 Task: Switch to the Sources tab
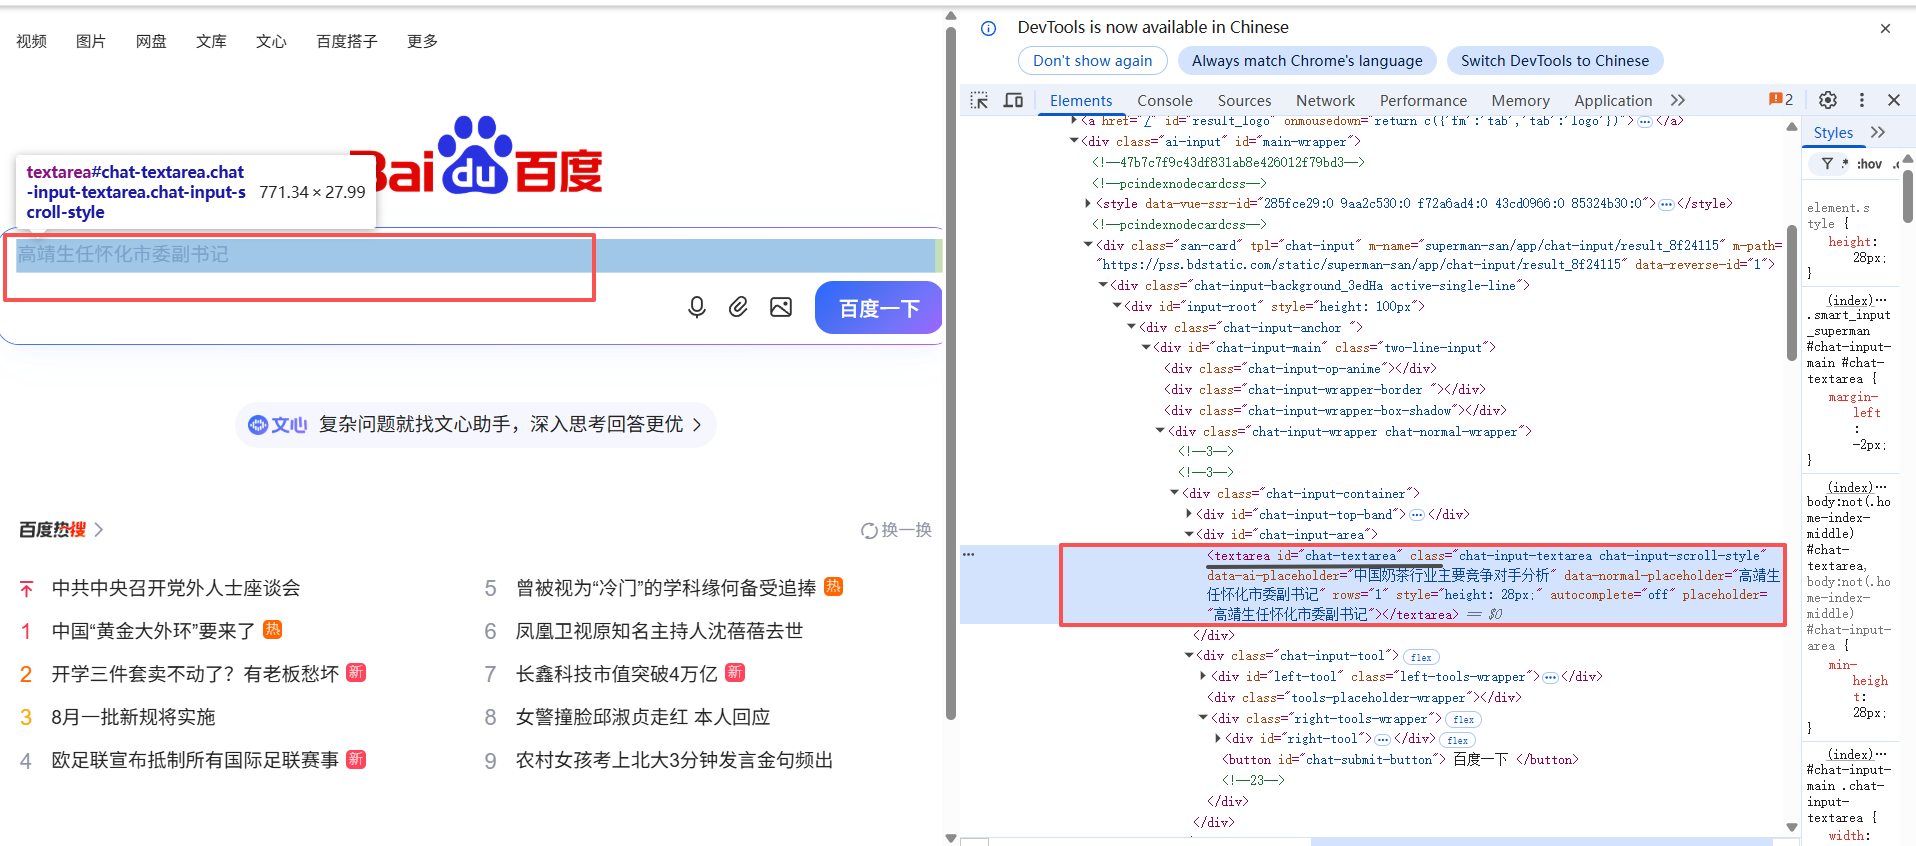1244,100
